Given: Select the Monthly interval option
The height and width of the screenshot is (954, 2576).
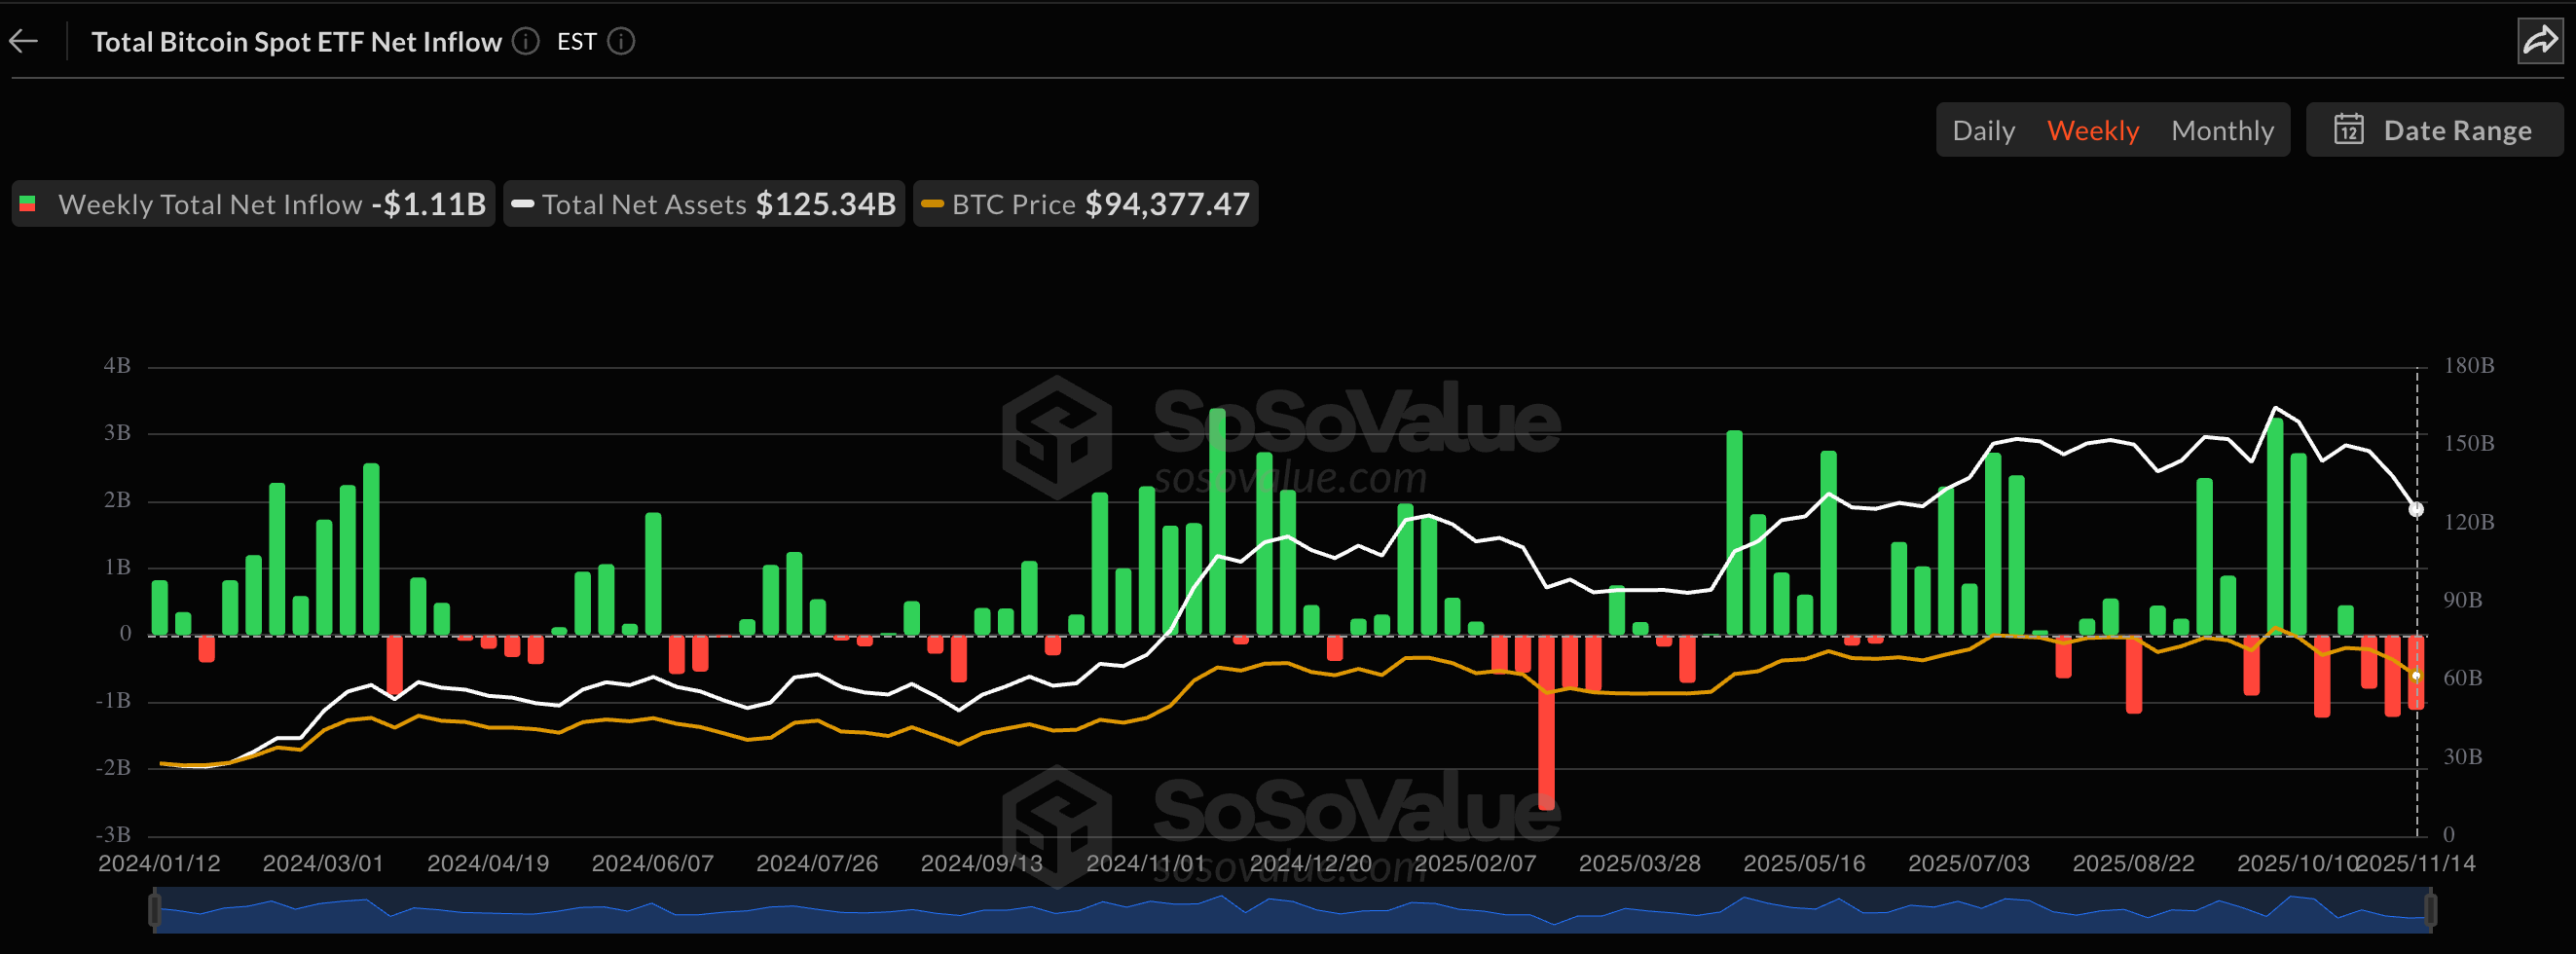Looking at the screenshot, I should pos(2222,129).
